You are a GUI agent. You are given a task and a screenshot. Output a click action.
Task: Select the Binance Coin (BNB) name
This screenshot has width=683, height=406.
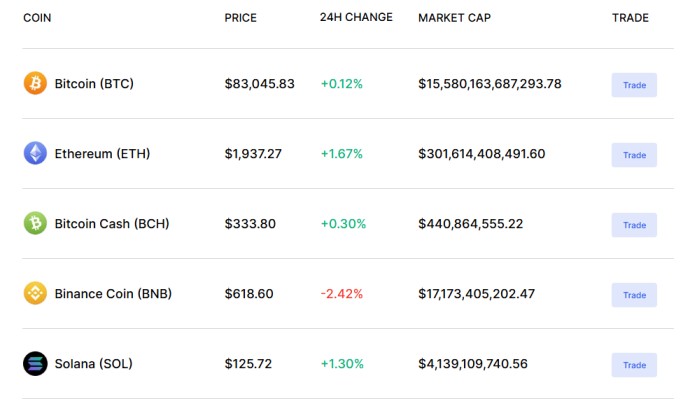click(x=113, y=294)
